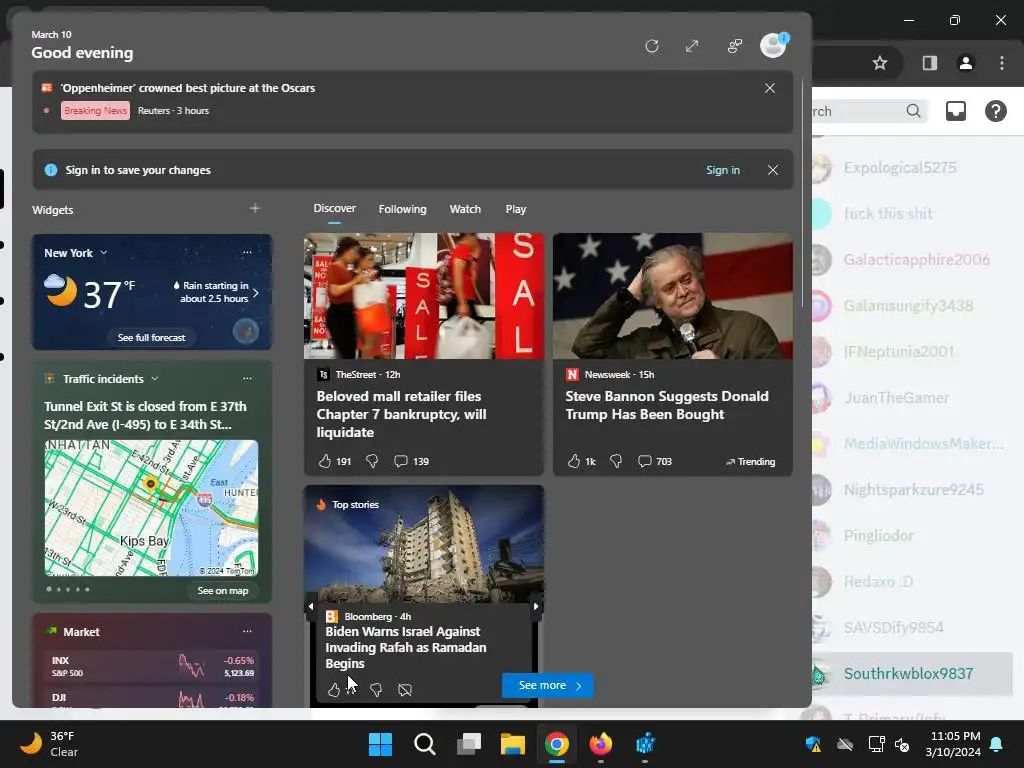Open the traffic map thumbnail
This screenshot has height=768, width=1024.
pos(152,508)
